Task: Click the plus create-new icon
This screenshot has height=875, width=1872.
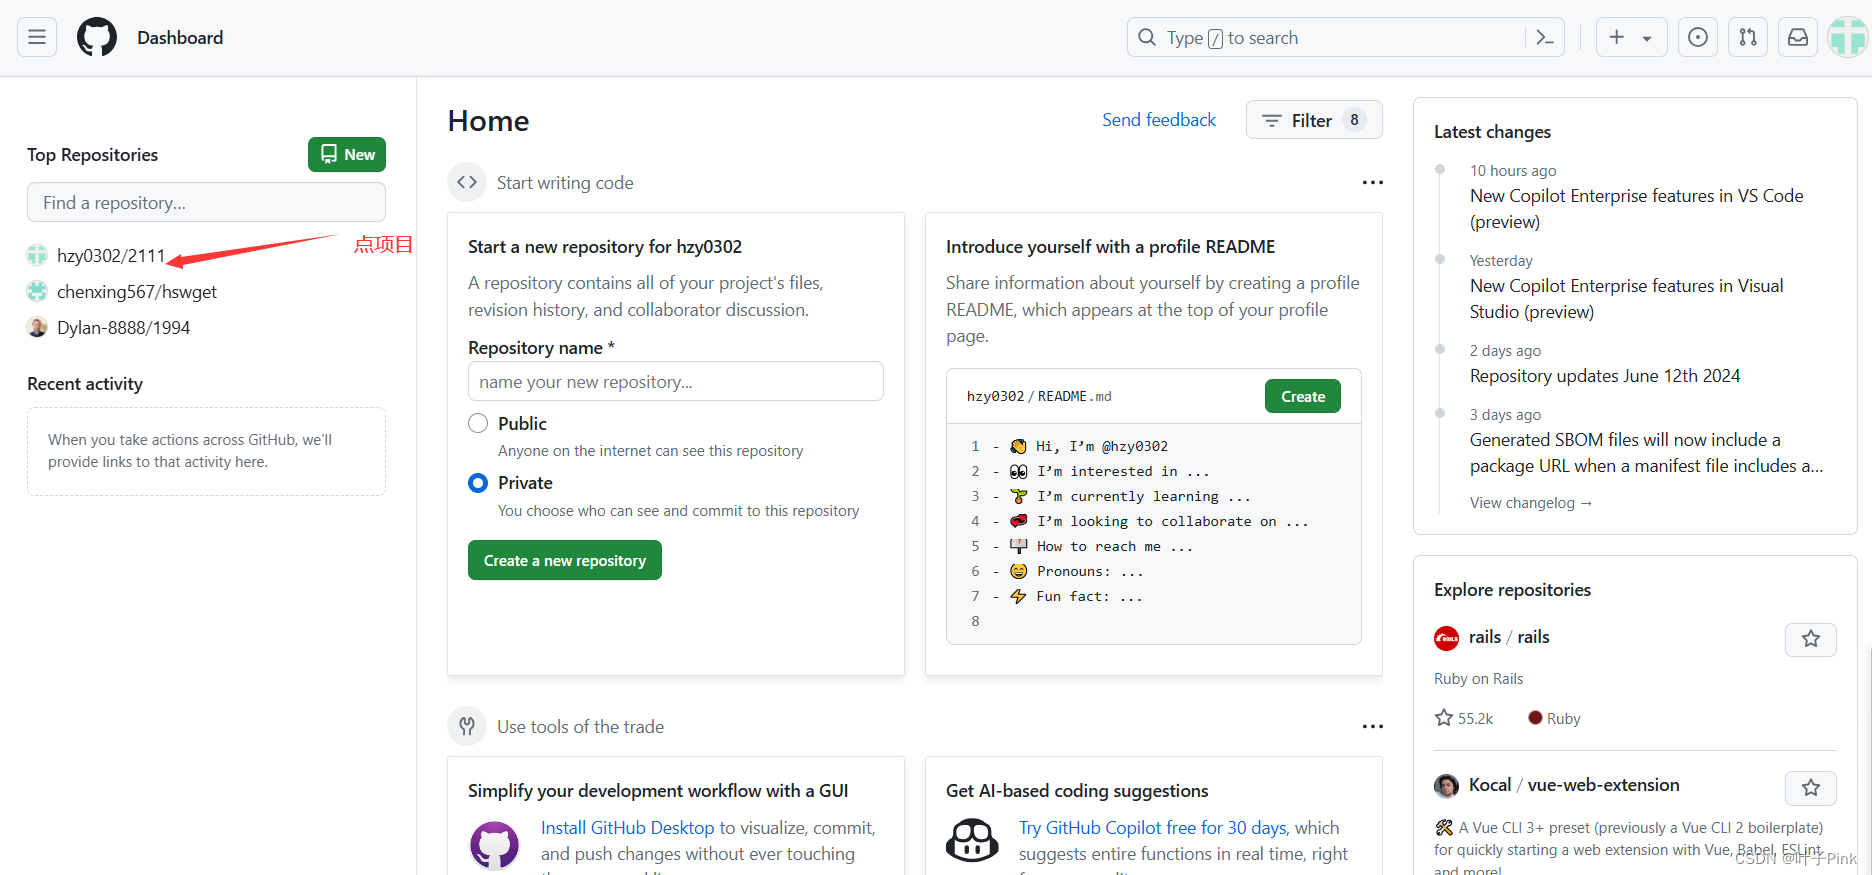Action: pyautogui.click(x=1617, y=37)
